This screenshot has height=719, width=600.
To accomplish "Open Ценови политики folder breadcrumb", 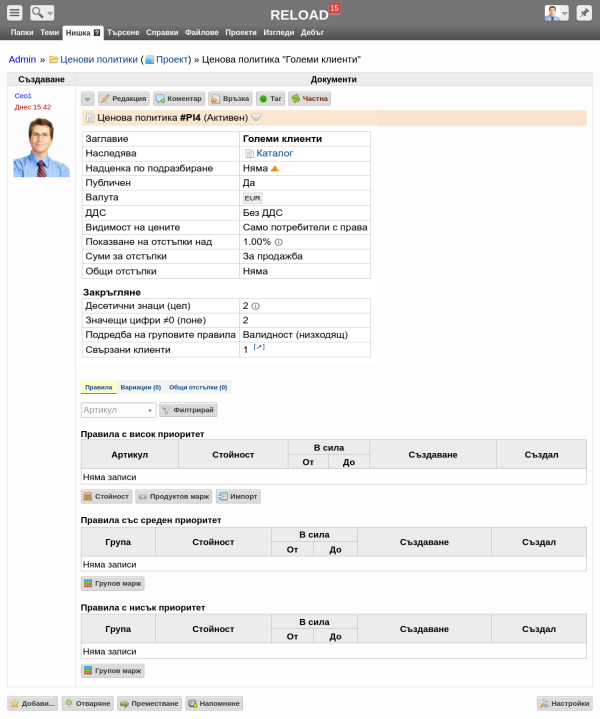I will (99, 60).
